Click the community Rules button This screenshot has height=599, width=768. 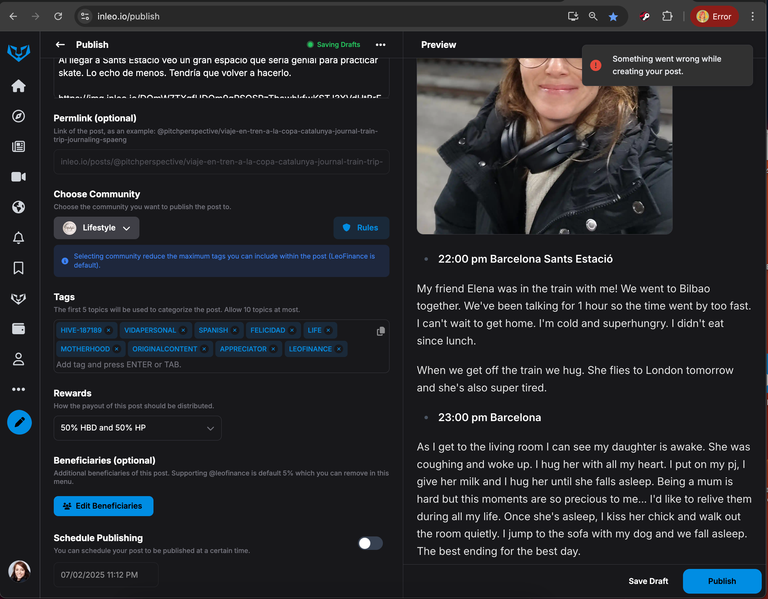point(361,228)
